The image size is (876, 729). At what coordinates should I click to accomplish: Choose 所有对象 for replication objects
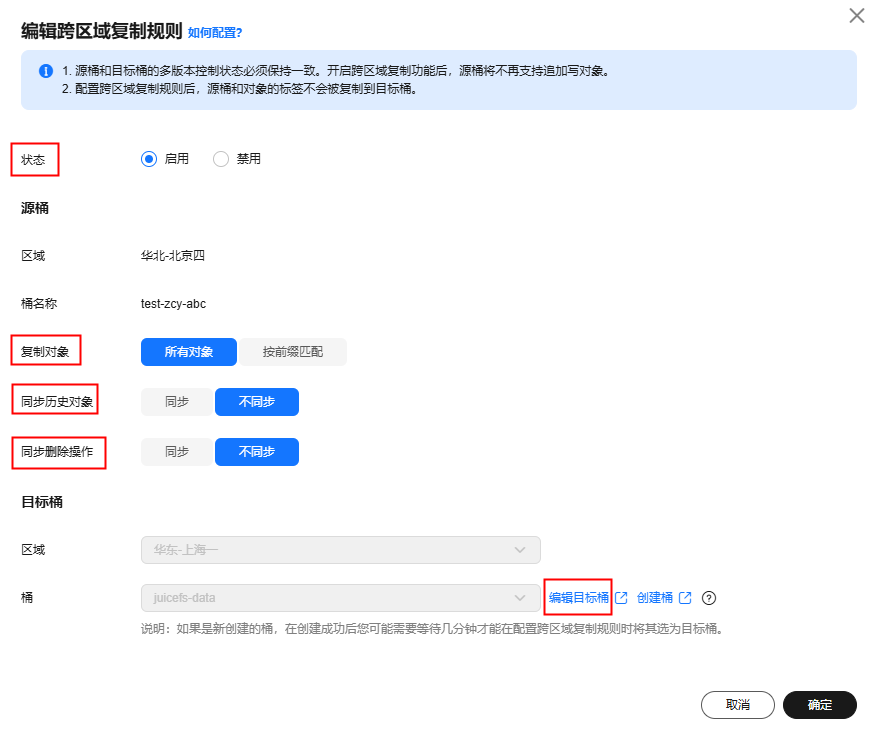(x=189, y=352)
